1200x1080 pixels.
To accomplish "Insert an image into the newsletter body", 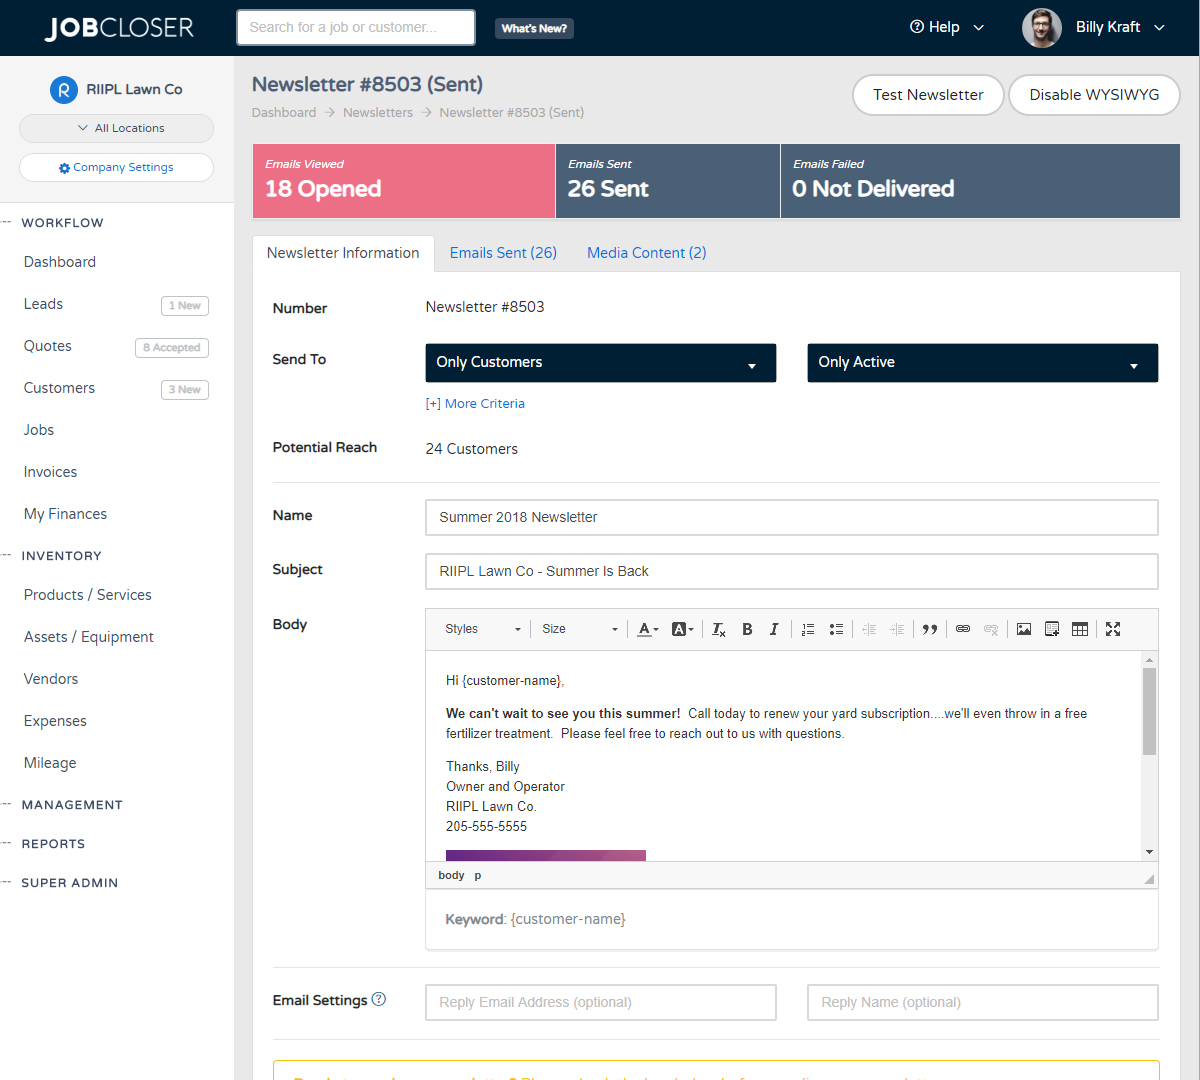I will (1023, 629).
